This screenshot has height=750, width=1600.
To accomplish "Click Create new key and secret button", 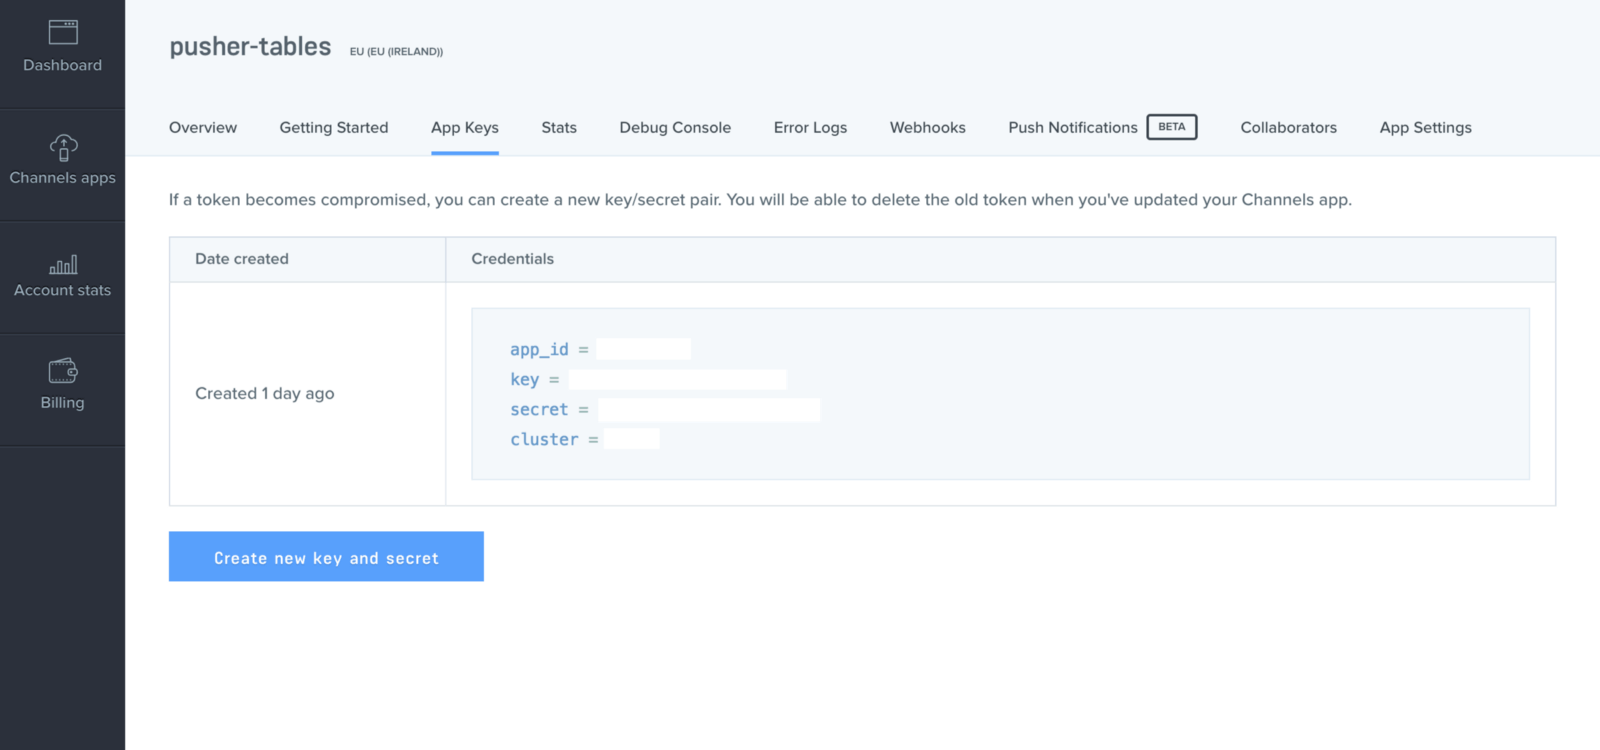I will (326, 556).
